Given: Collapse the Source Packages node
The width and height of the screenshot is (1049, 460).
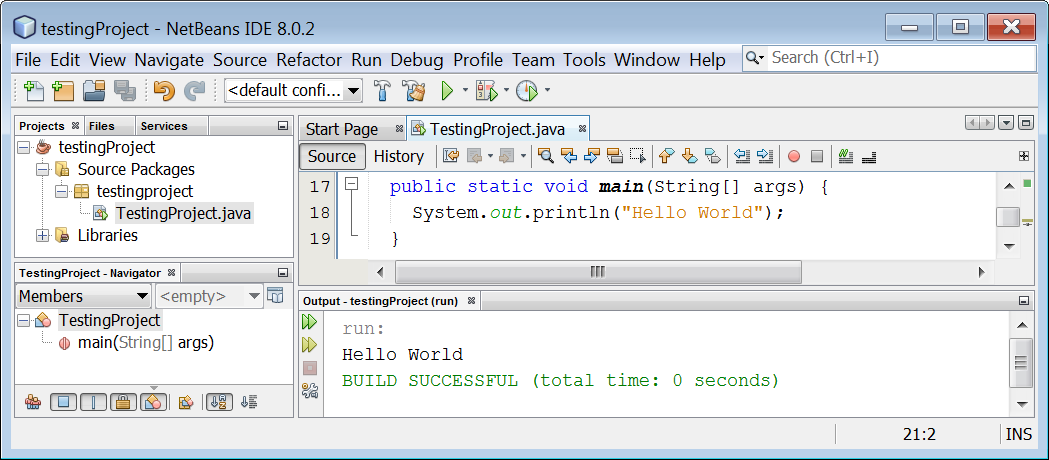Looking at the screenshot, I should (x=43, y=169).
